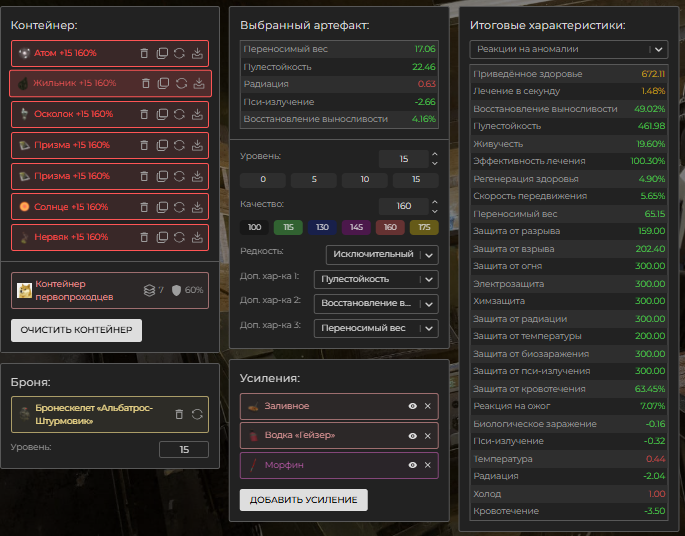Click the Уровень input field showing 15
685x536 pixels.
[x=404, y=159]
